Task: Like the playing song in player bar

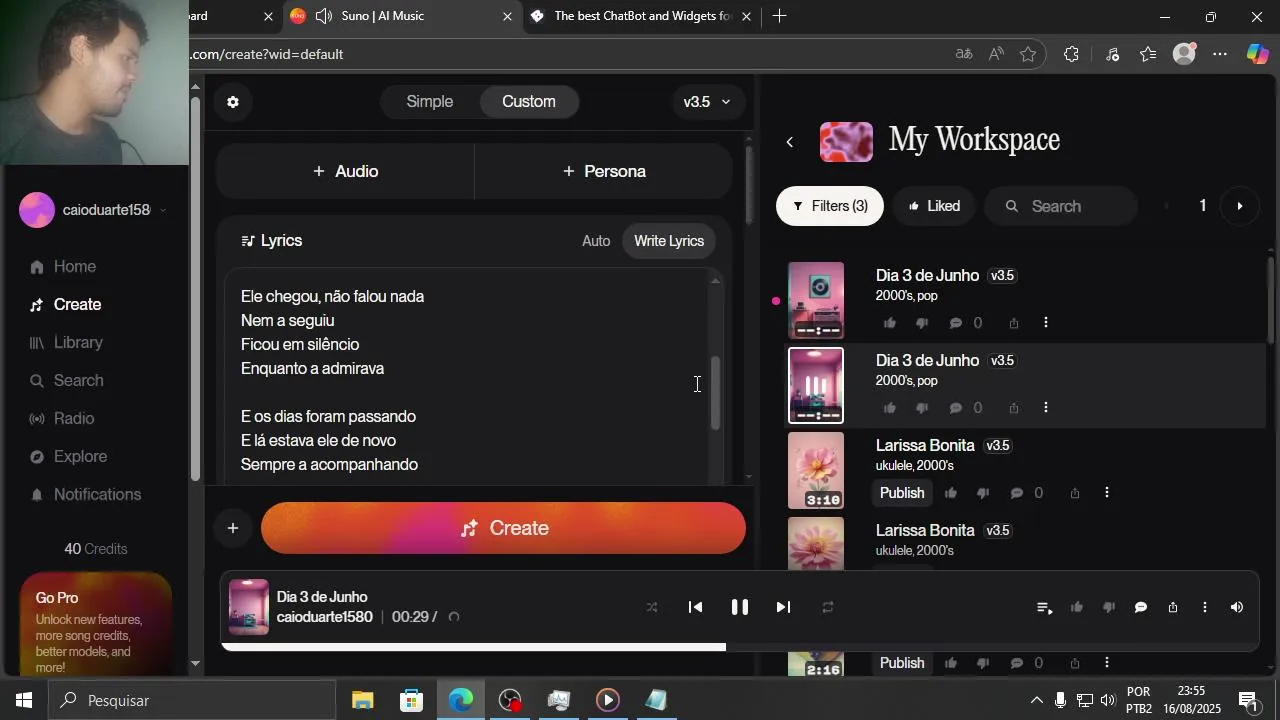Action: click(x=1077, y=607)
